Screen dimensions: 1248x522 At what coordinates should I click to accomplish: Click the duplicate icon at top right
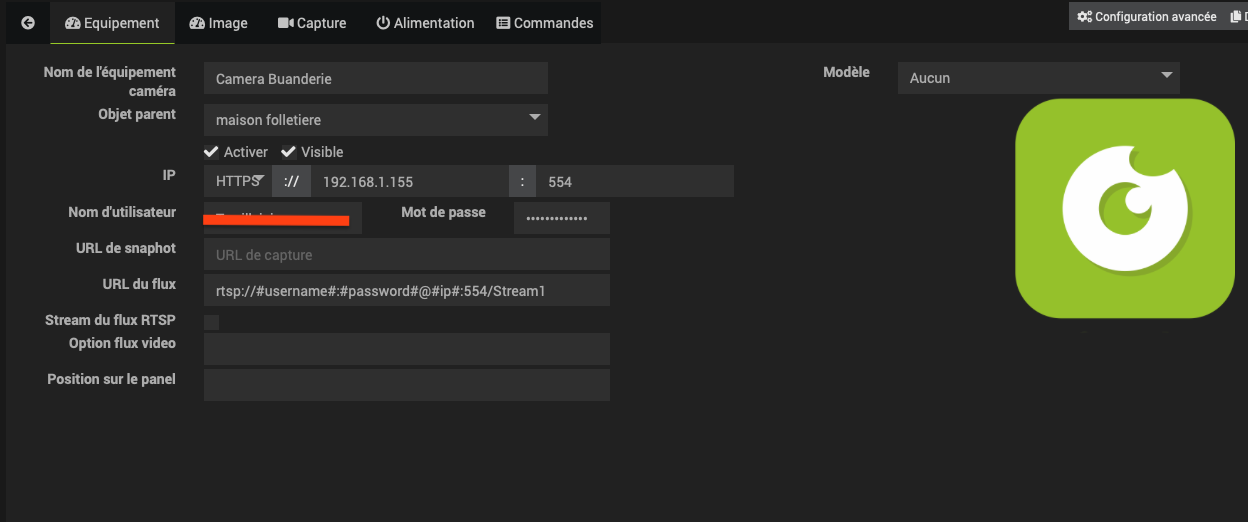click(x=1239, y=17)
